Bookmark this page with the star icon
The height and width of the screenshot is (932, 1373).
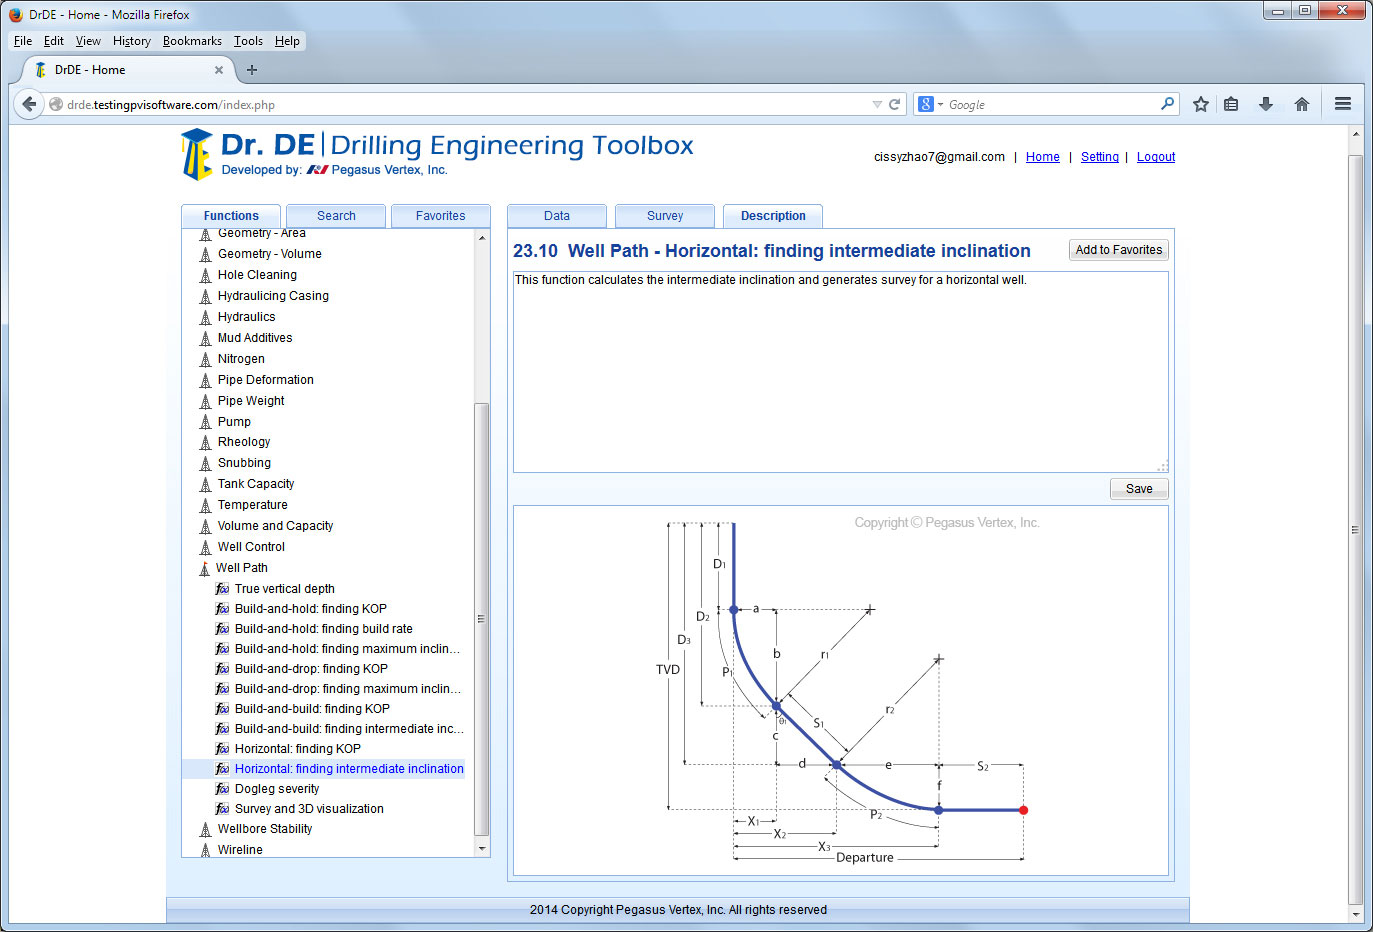point(1201,104)
